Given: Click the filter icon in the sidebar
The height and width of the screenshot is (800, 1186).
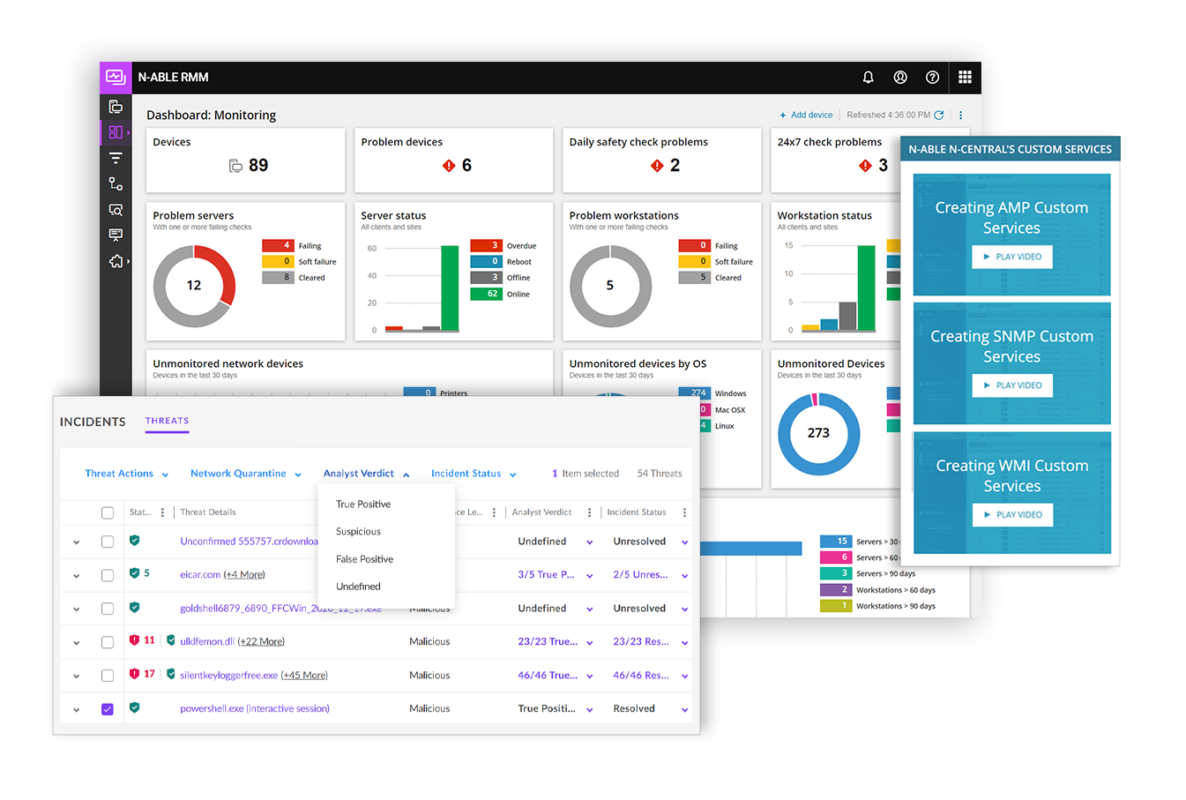Looking at the screenshot, I should pyautogui.click(x=116, y=158).
